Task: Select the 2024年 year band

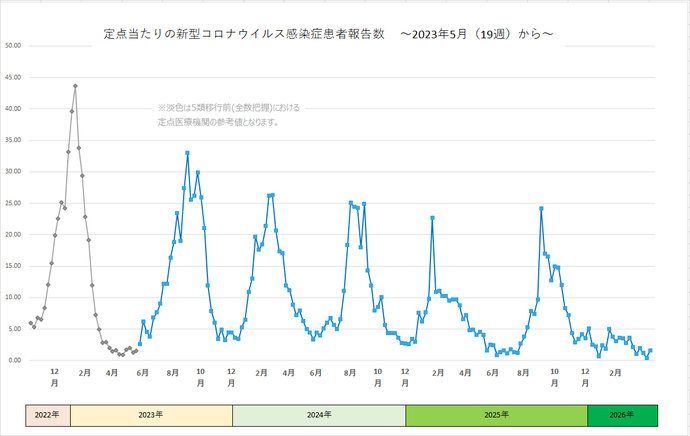Action: 319,415
